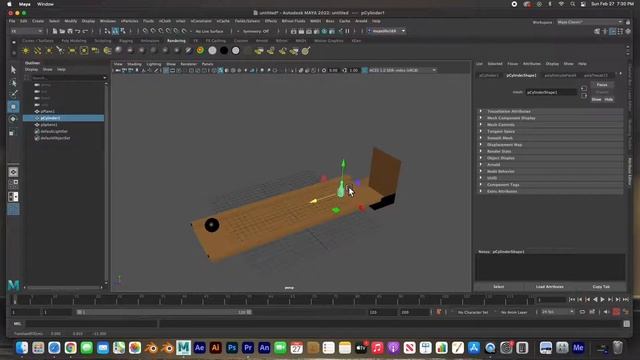640x360 pixels.
Task: Click the undo arrow in the status line
Action: pyautogui.click(x=78, y=31)
